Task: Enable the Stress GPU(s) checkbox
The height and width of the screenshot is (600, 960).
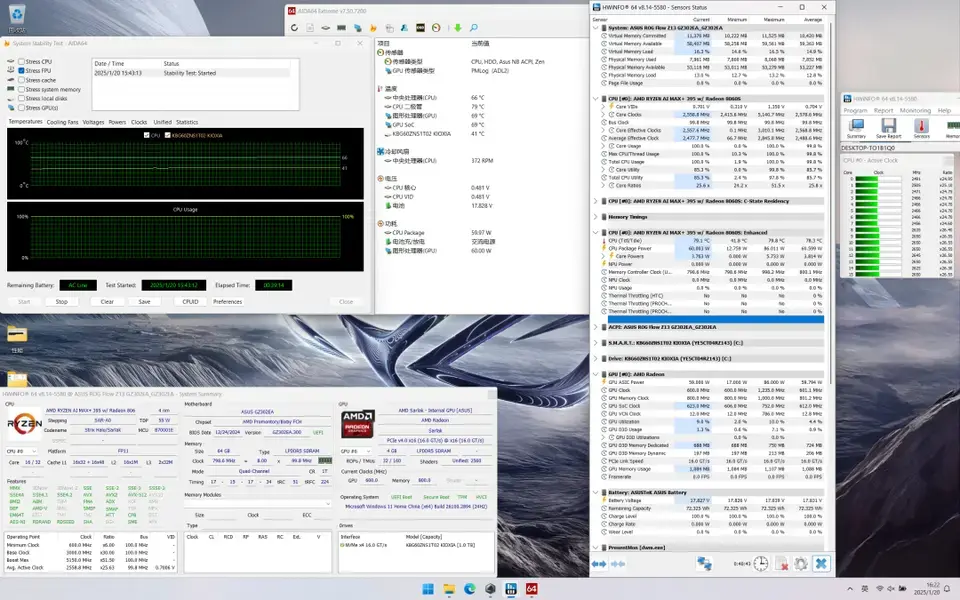Action: [x=21, y=108]
